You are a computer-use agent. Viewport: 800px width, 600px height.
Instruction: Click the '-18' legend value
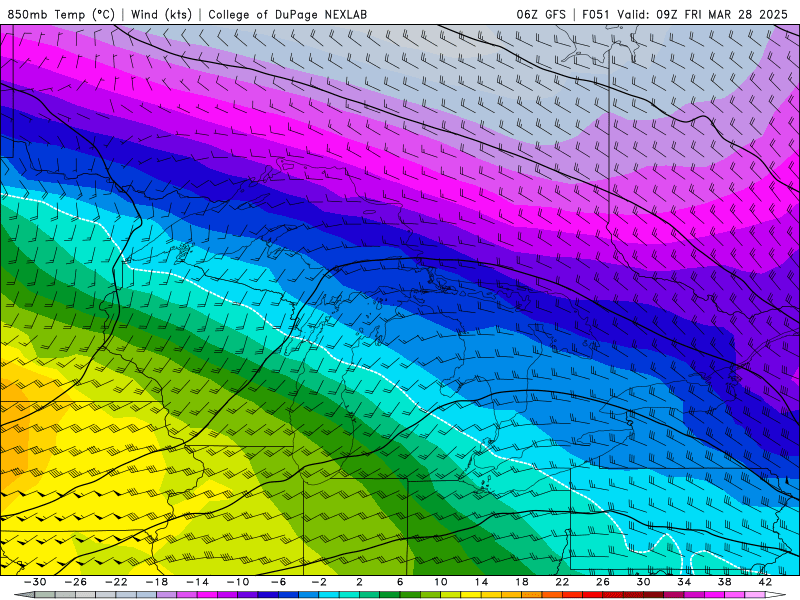(157, 582)
